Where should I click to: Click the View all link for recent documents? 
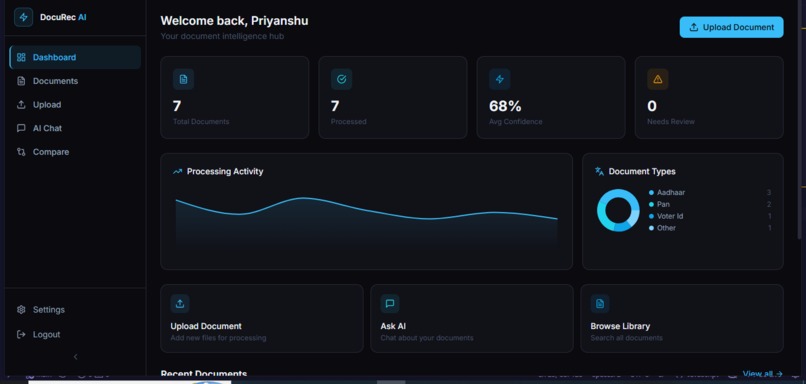763,374
